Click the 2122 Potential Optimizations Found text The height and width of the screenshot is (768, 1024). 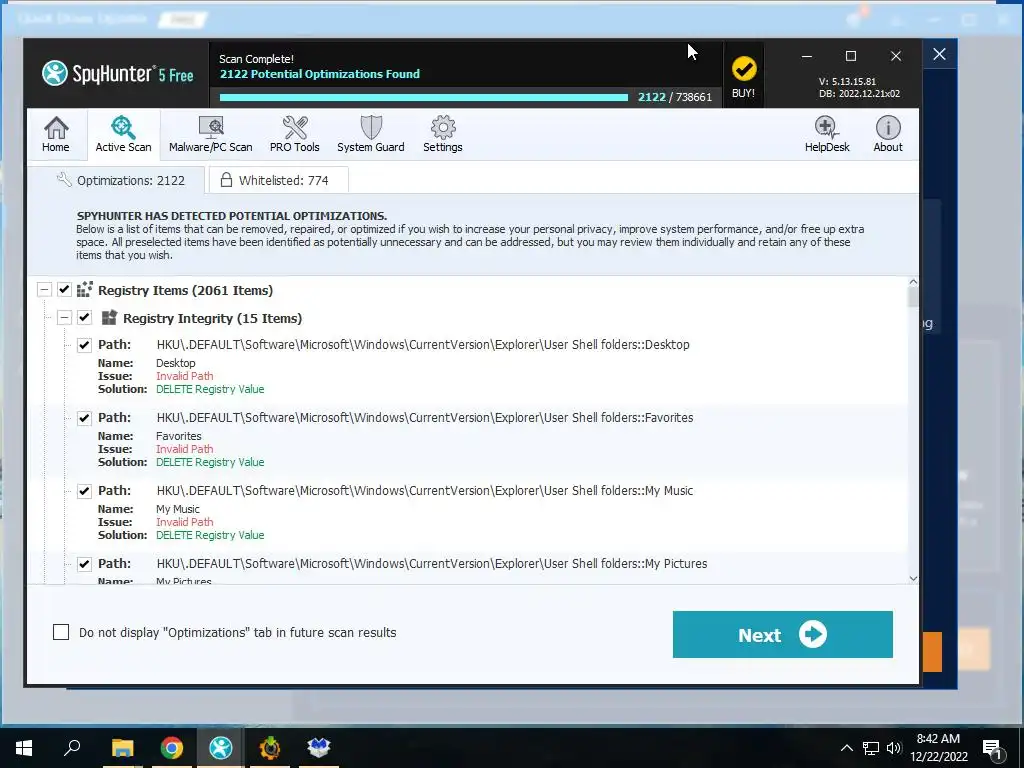(x=319, y=74)
